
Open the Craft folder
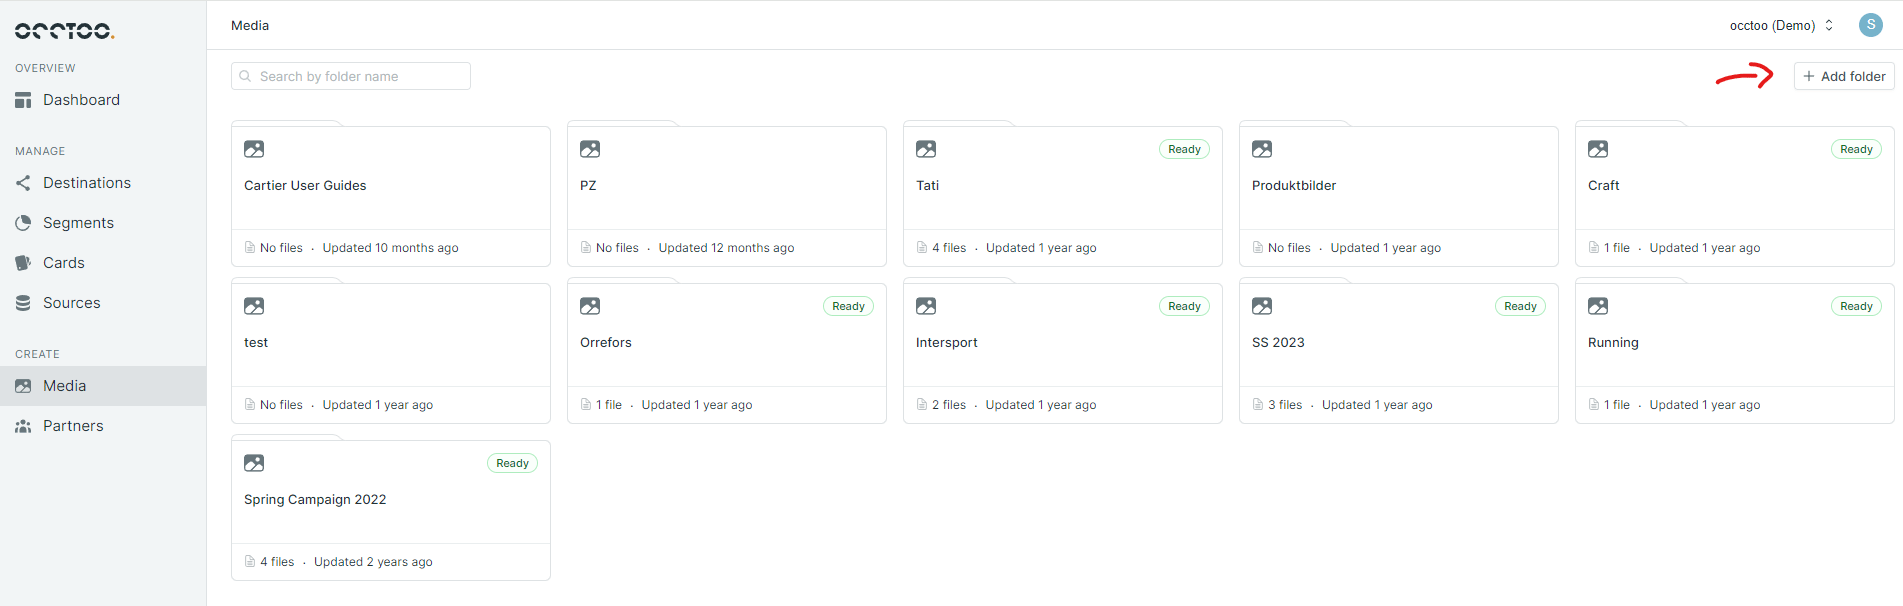[1735, 196]
